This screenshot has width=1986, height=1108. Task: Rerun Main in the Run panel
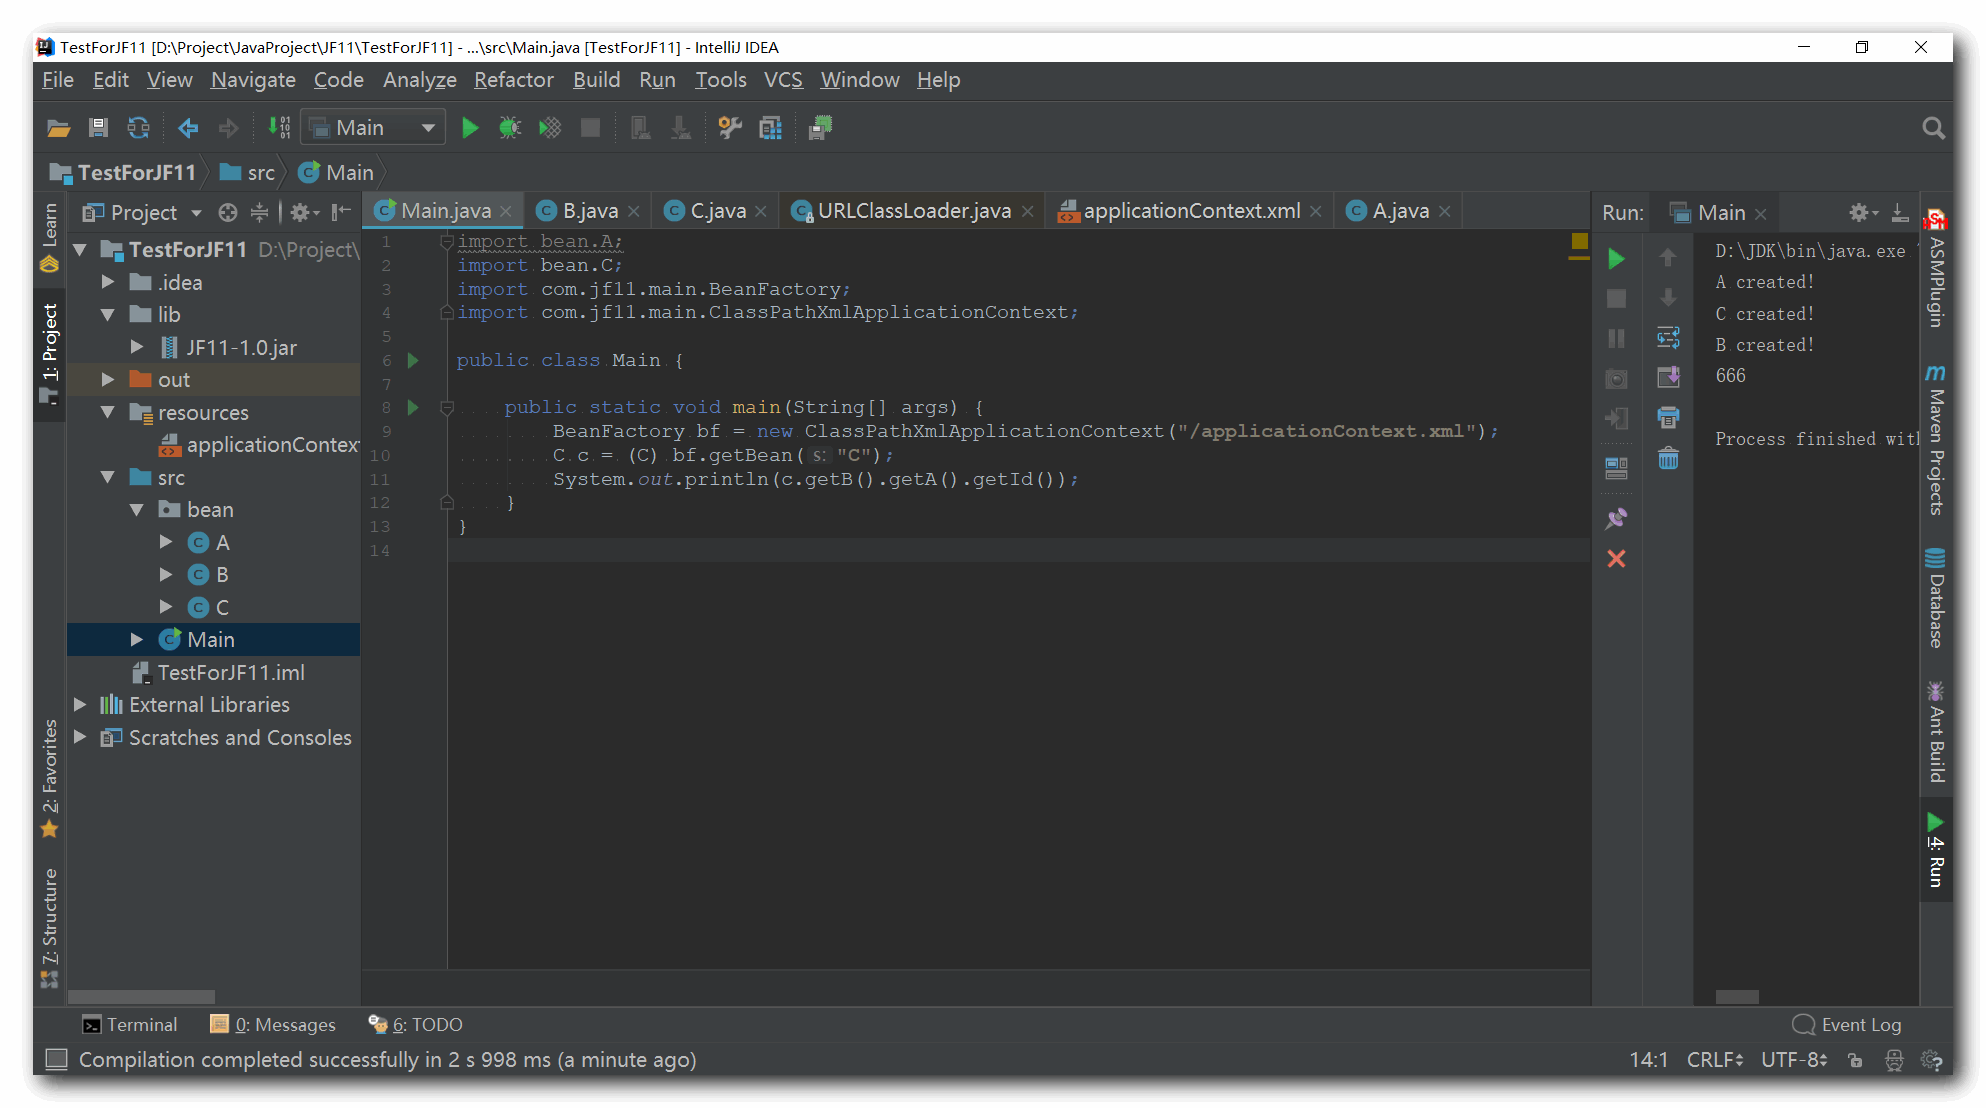point(1616,259)
